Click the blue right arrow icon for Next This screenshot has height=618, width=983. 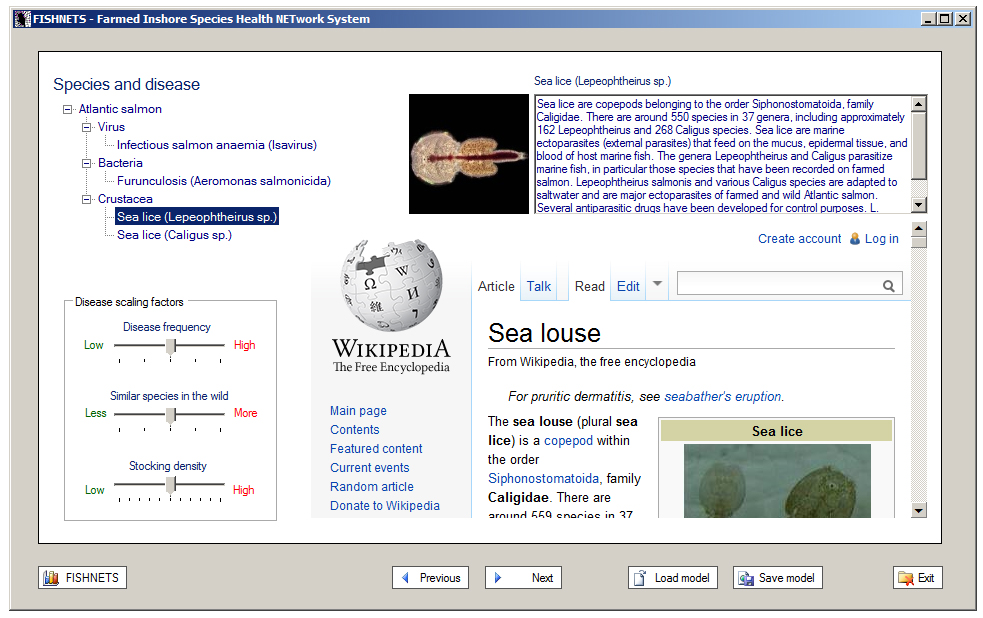pyautogui.click(x=498, y=578)
